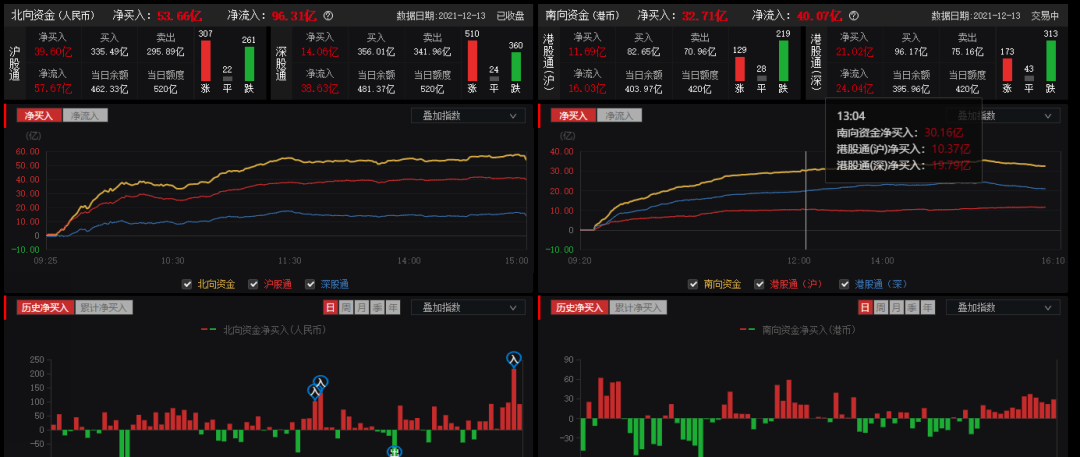Switch to 累计净买入 tab in southbound history
This screenshot has width=1080, height=457.
(x=638, y=308)
